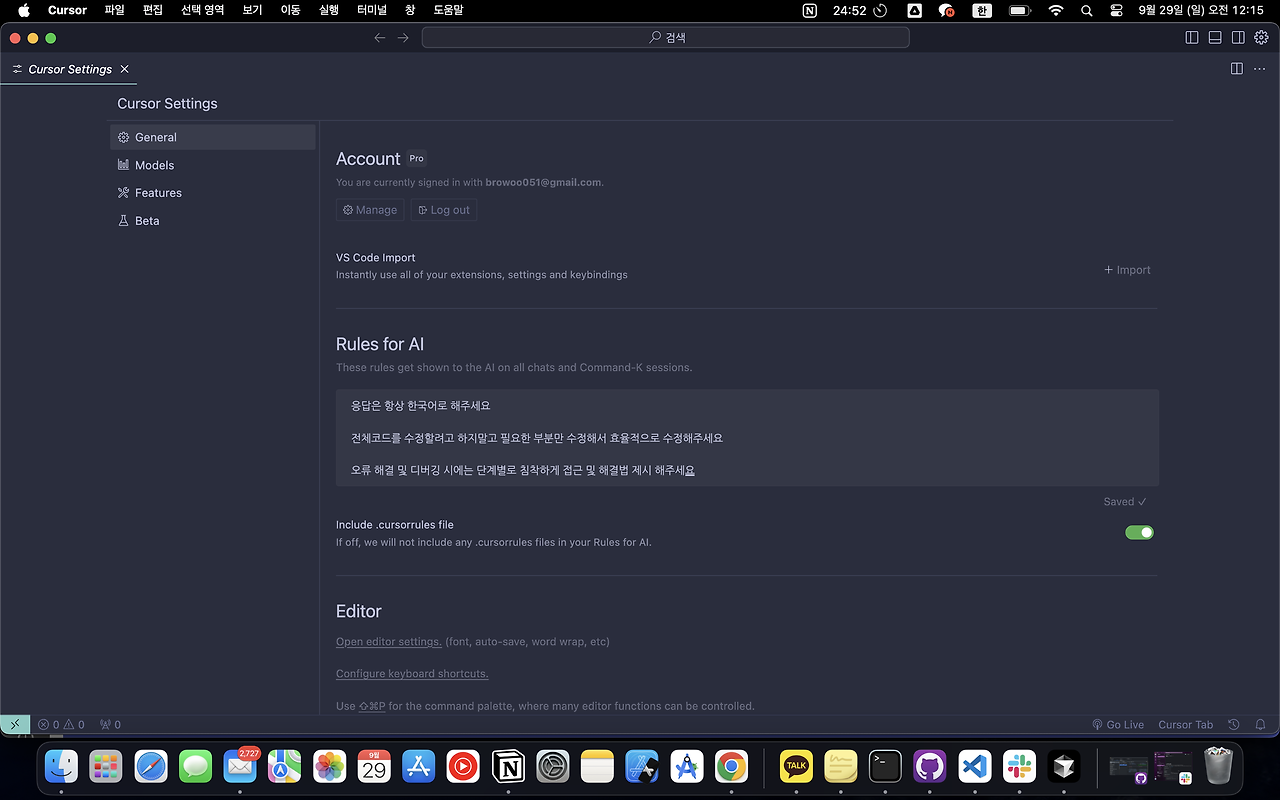Go forward with the right navigation arrow
The width and height of the screenshot is (1280, 800).
click(x=403, y=38)
